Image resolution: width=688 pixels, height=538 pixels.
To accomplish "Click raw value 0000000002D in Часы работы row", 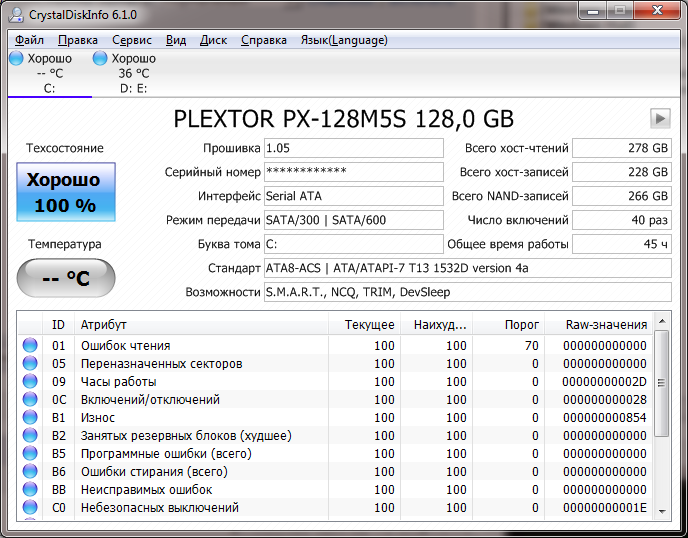I will click(605, 382).
